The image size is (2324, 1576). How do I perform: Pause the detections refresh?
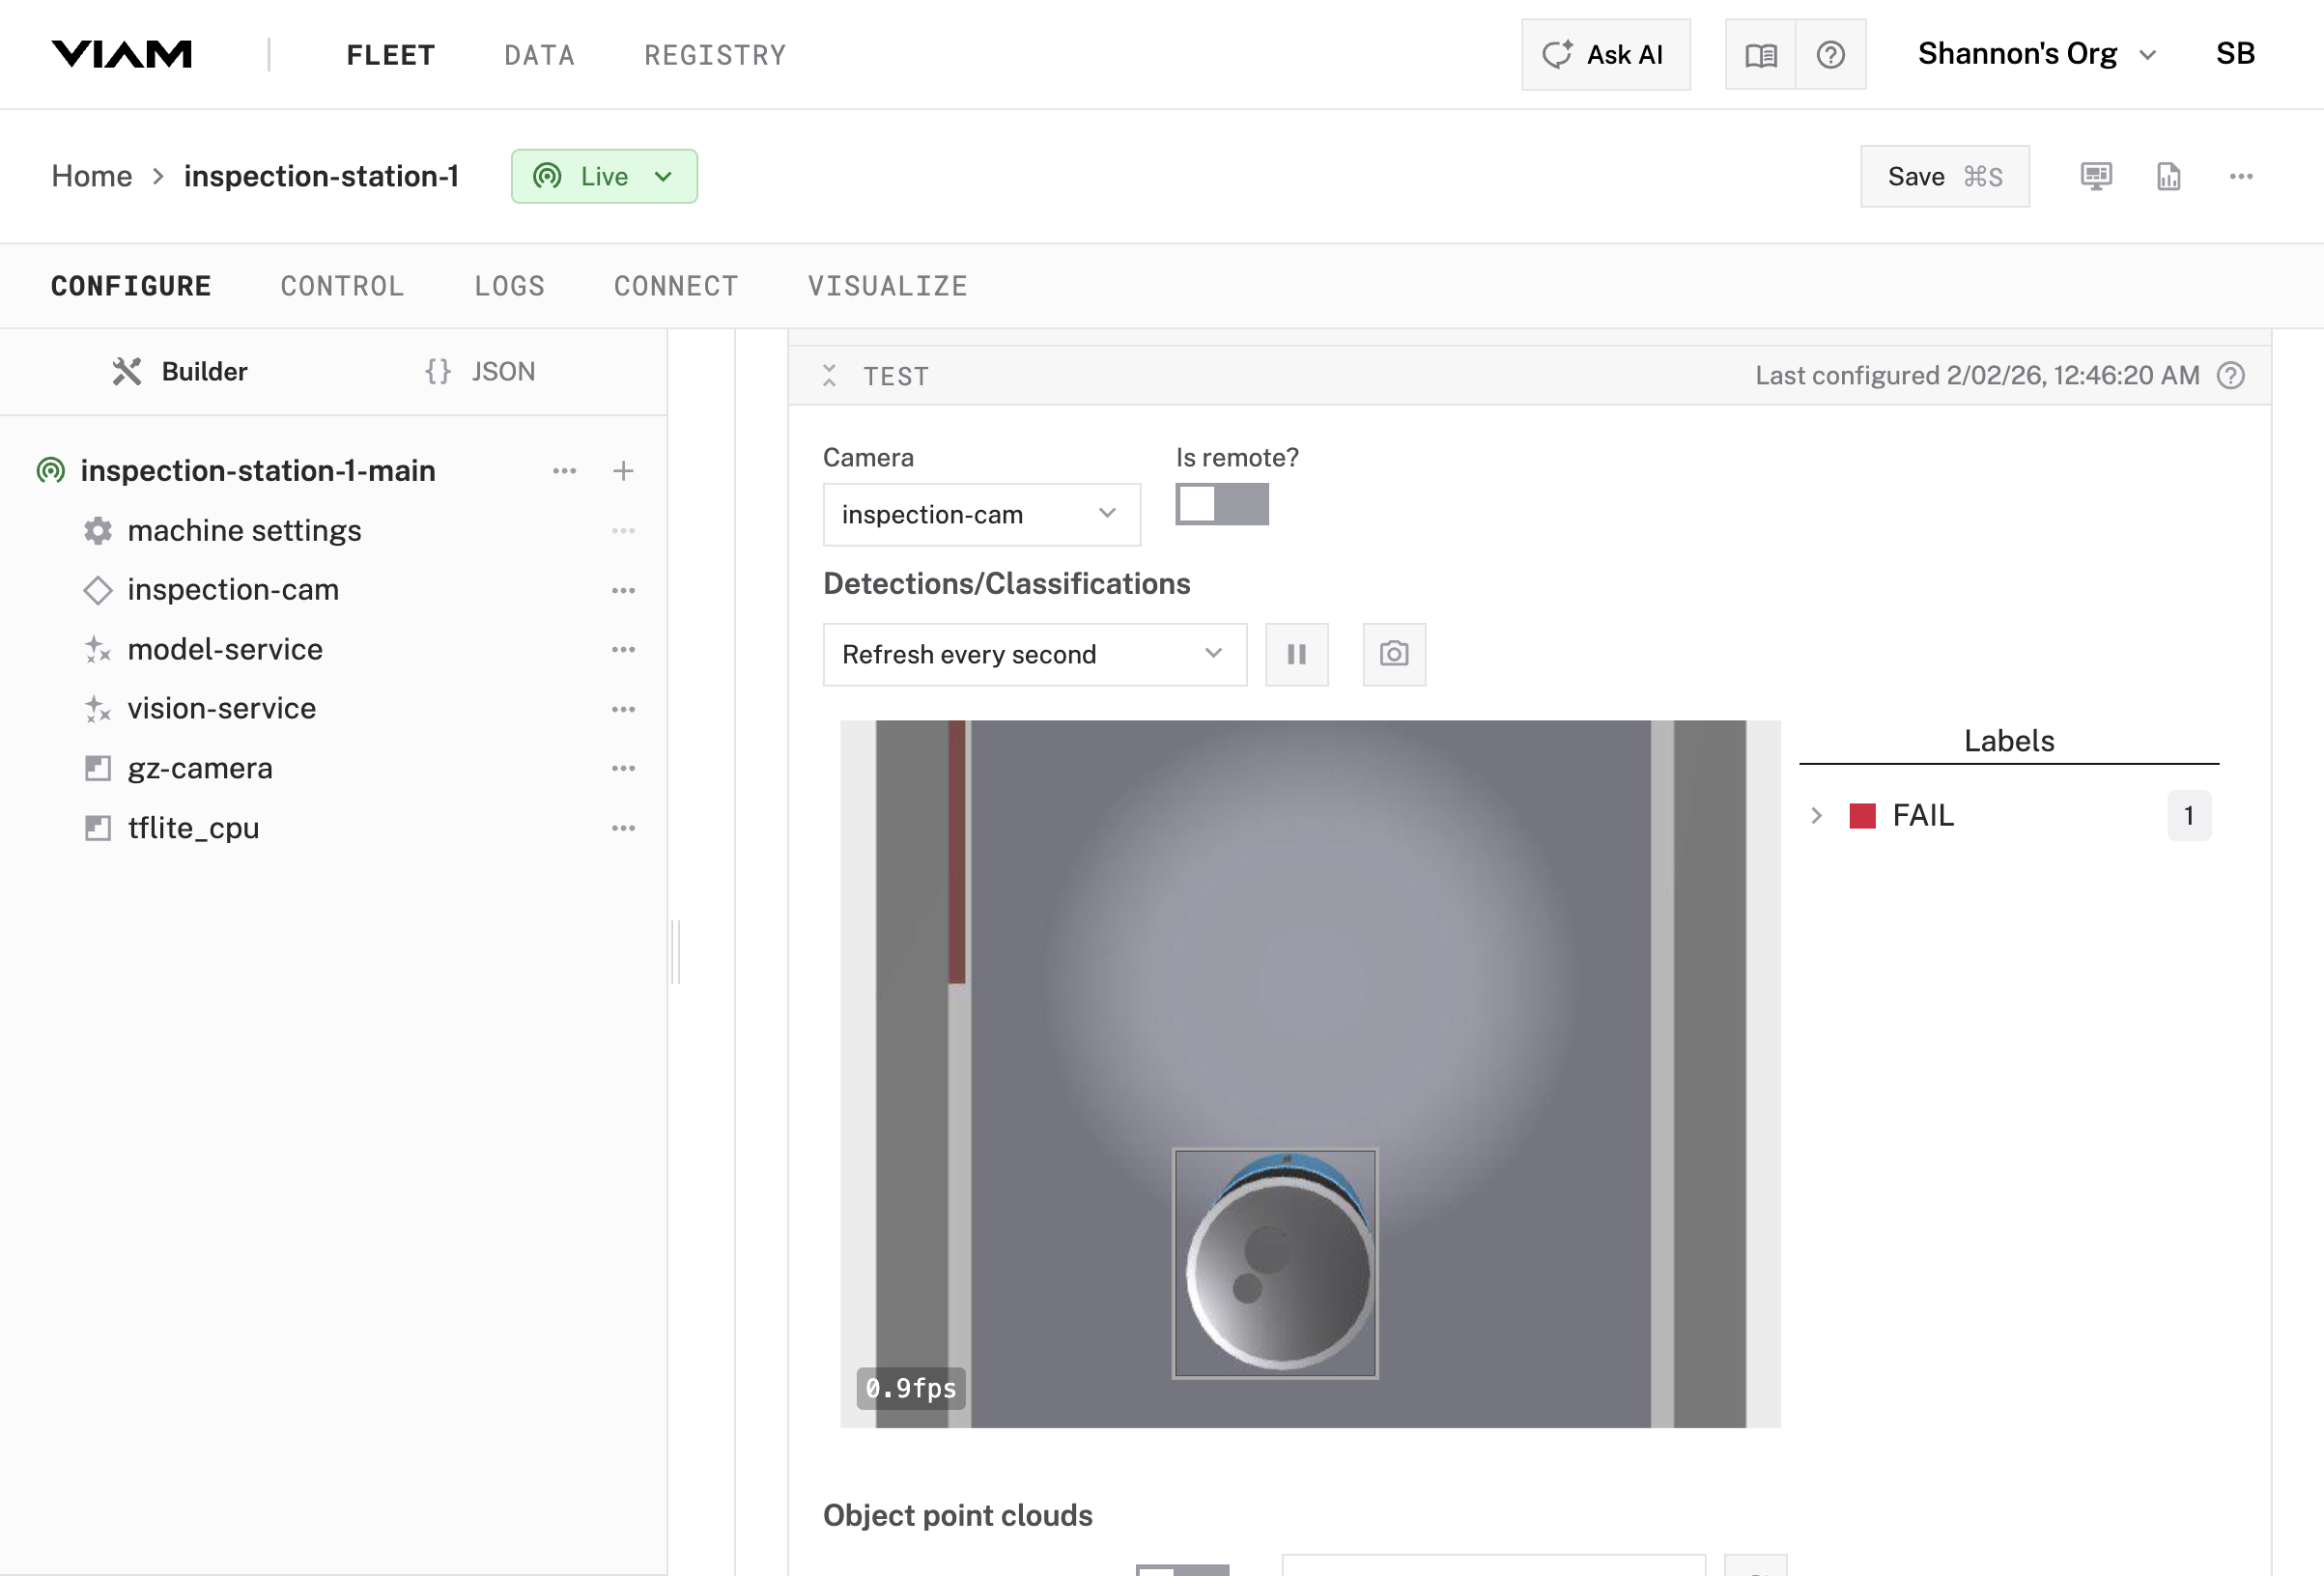click(x=1296, y=654)
